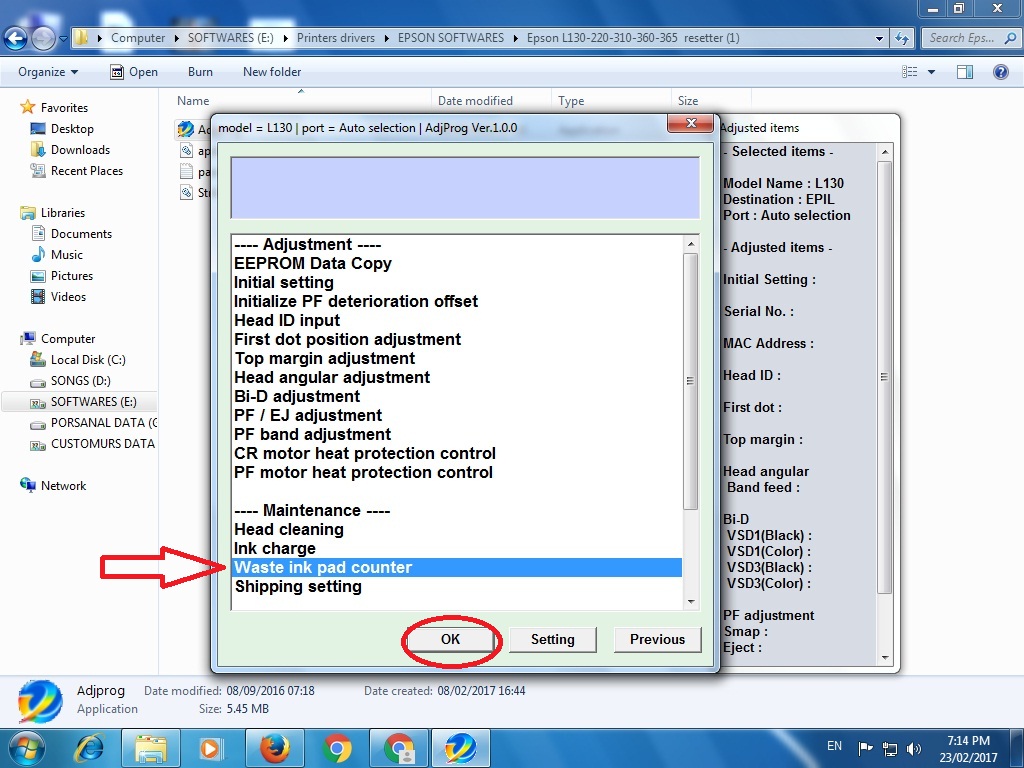
Task: Click the change view icon
Action: (x=909, y=72)
